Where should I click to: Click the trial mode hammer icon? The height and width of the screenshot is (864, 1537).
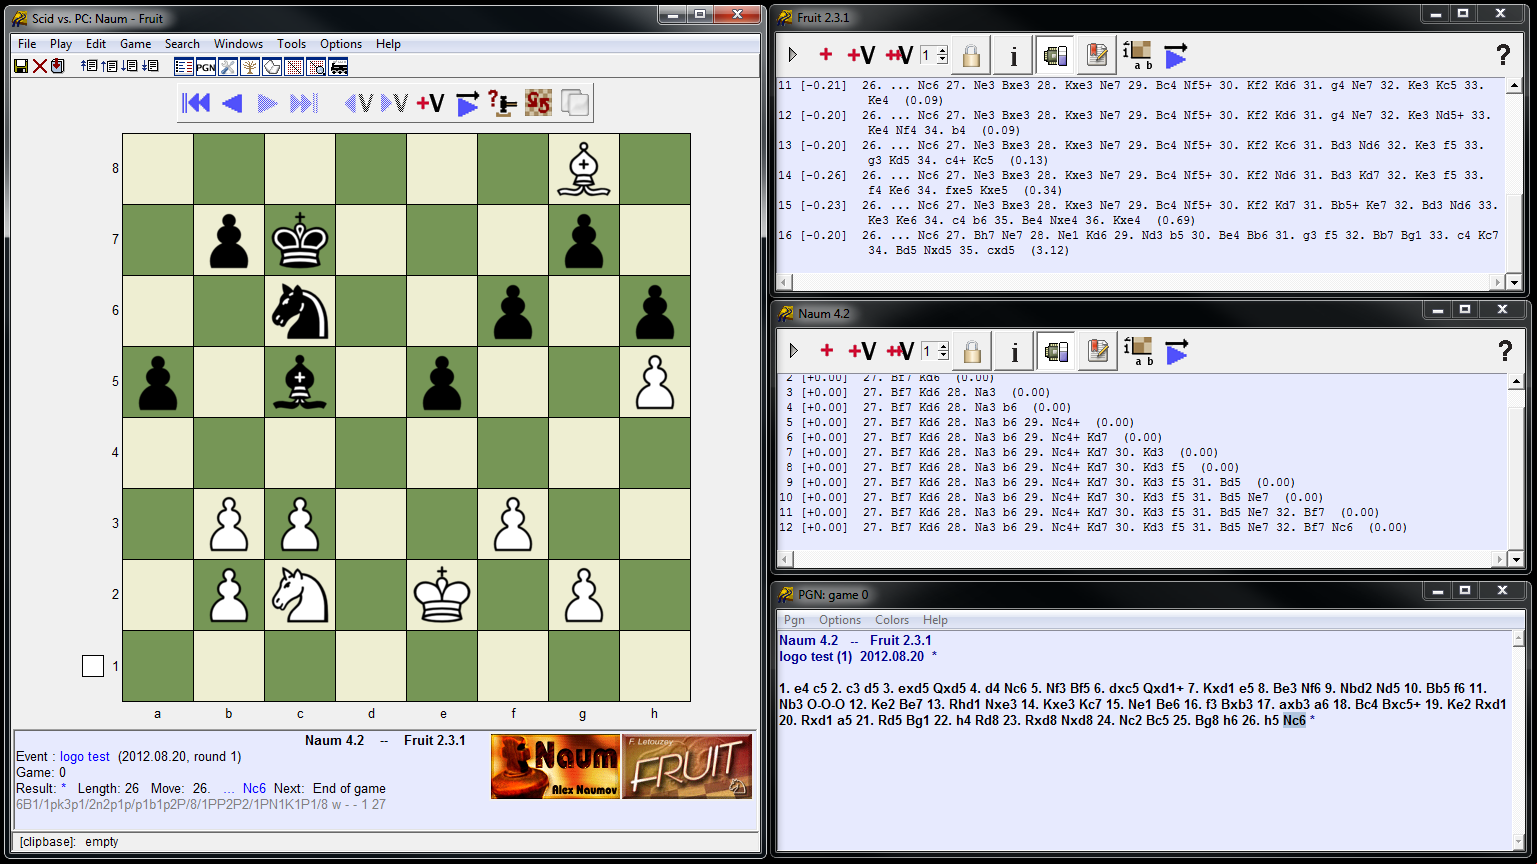(x=503, y=103)
